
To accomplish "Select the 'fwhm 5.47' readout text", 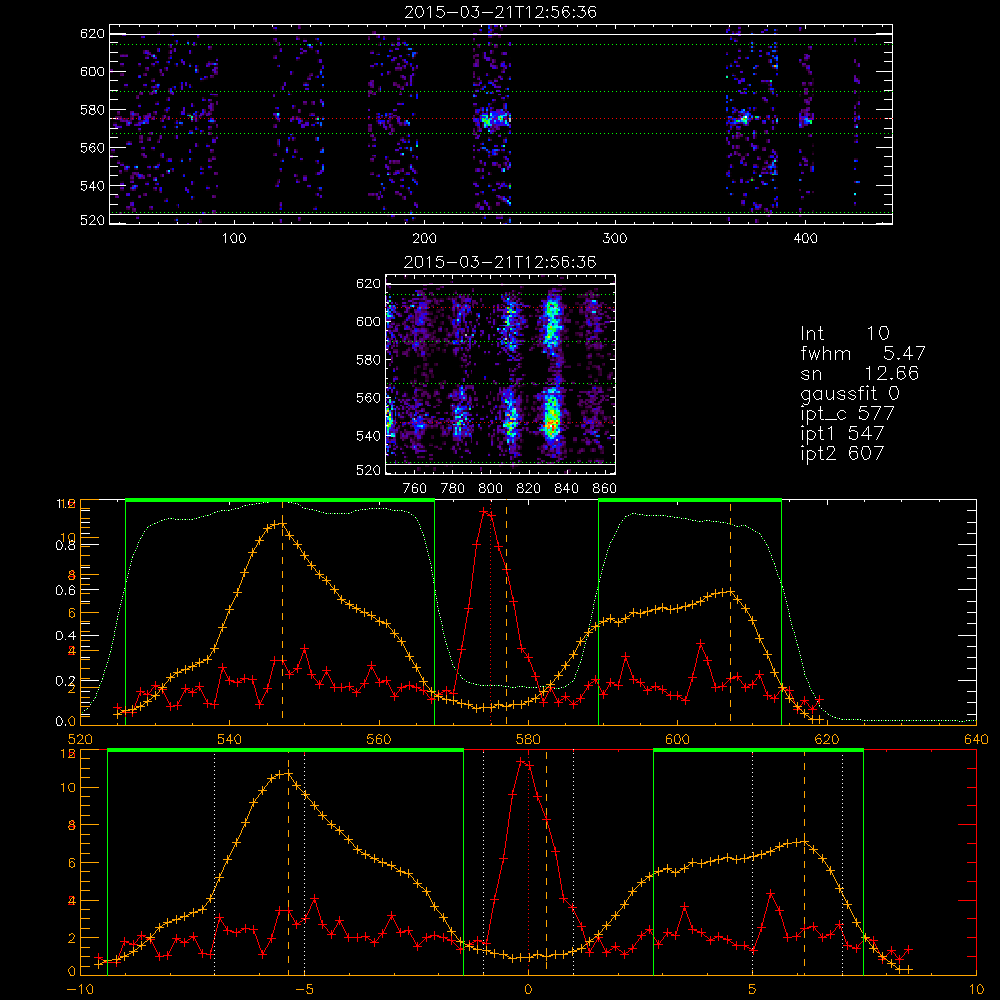I will tap(863, 353).
